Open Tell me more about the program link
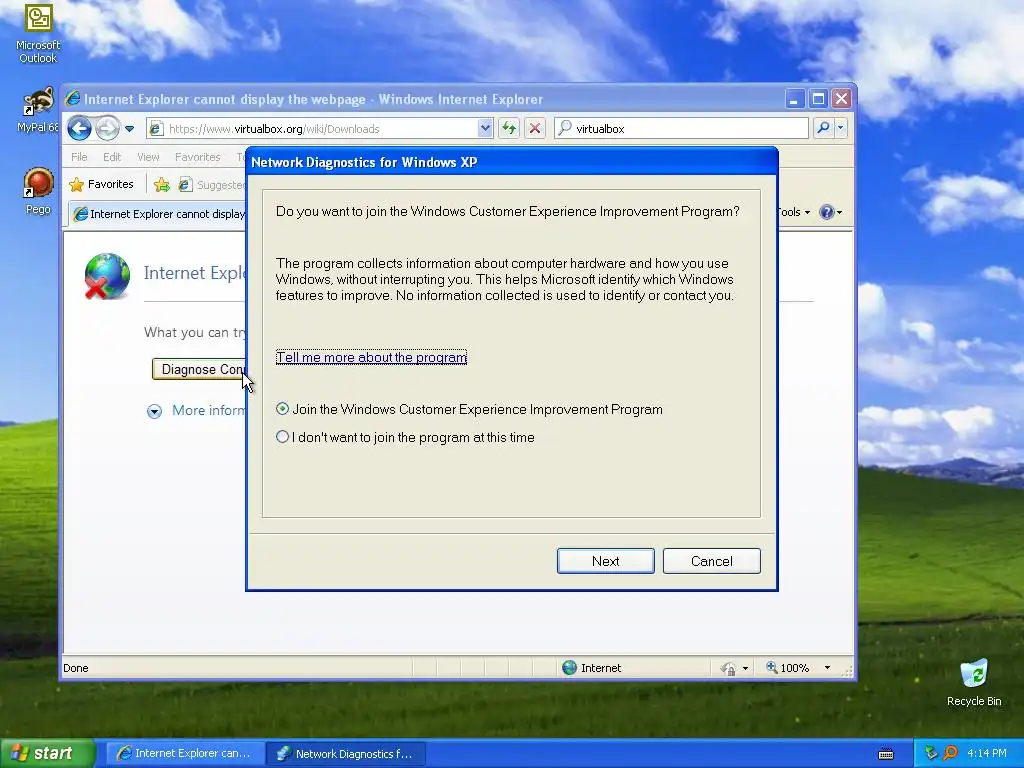Viewport: 1024px width, 768px height. (x=371, y=357)
